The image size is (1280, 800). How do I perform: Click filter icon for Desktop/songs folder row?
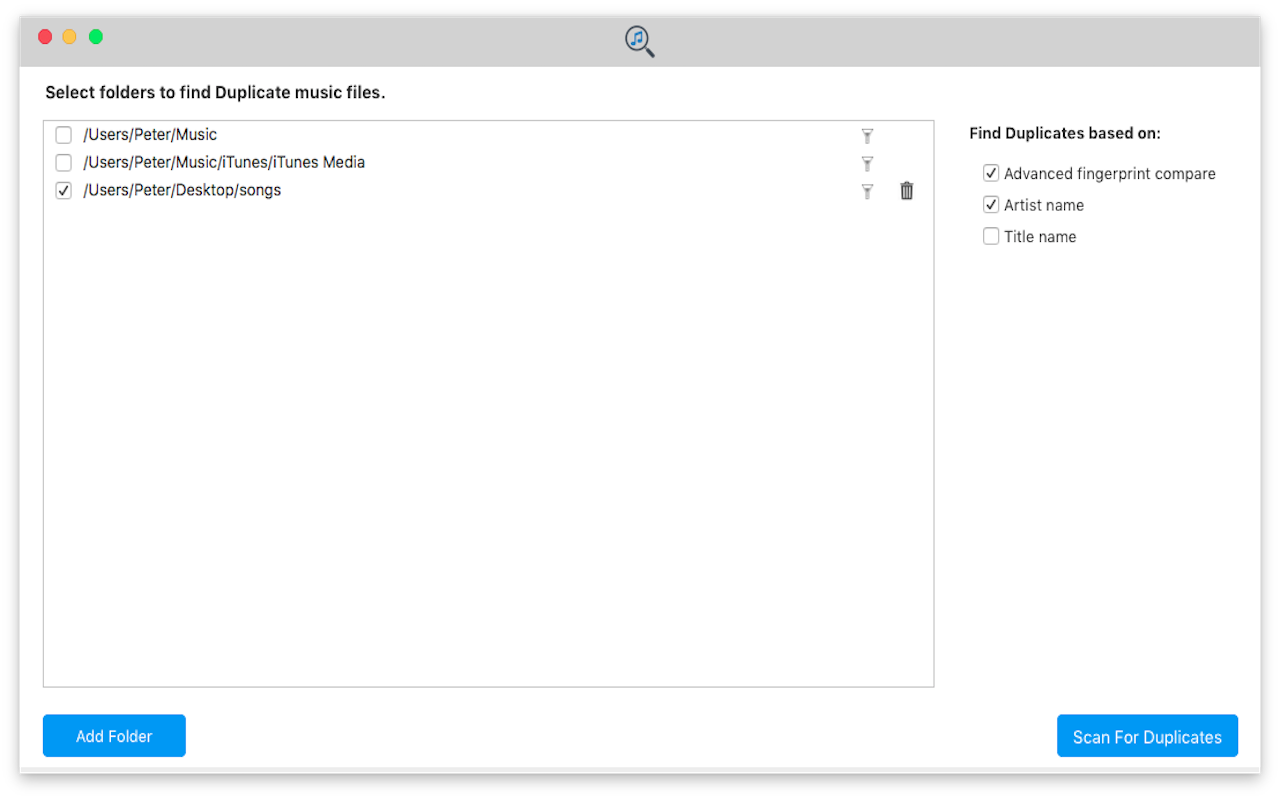[x=867, y=192]
